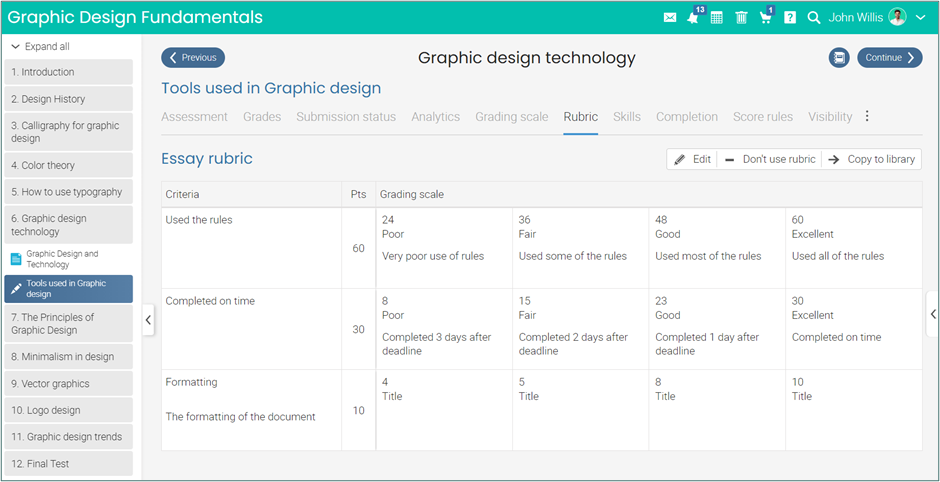
Task: Open the user account dropdown arrow
Action: (921, 18)
